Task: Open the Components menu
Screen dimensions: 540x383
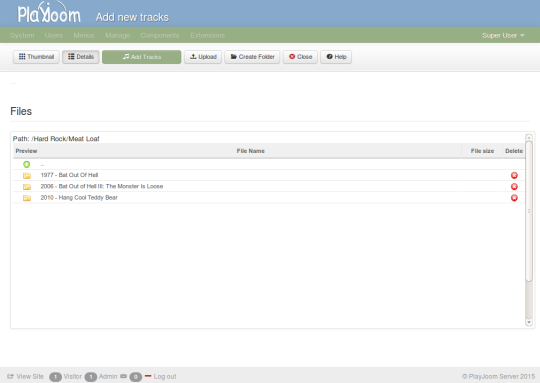Action: coord(160,35)
